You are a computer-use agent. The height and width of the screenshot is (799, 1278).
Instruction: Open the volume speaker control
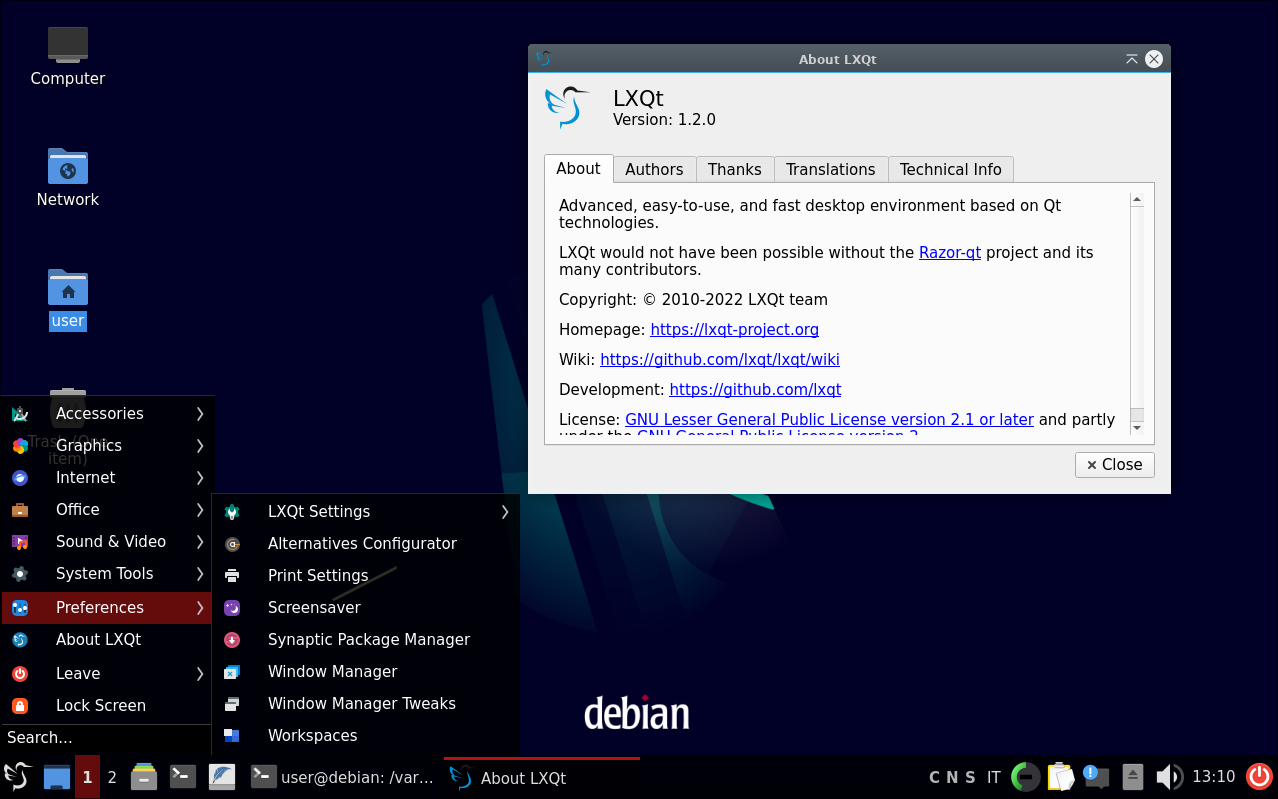click(1168, 777)
